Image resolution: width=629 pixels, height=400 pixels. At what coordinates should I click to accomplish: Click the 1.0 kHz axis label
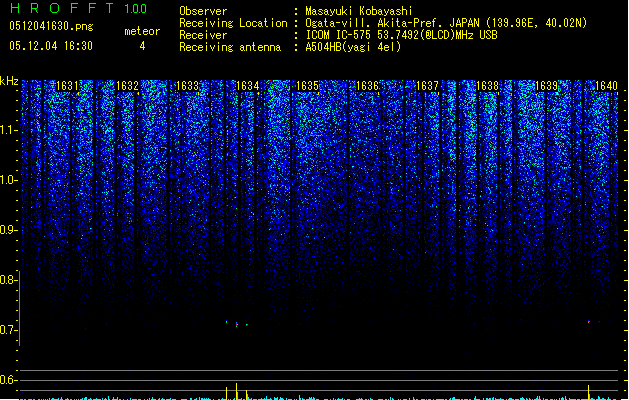(8, 180)
